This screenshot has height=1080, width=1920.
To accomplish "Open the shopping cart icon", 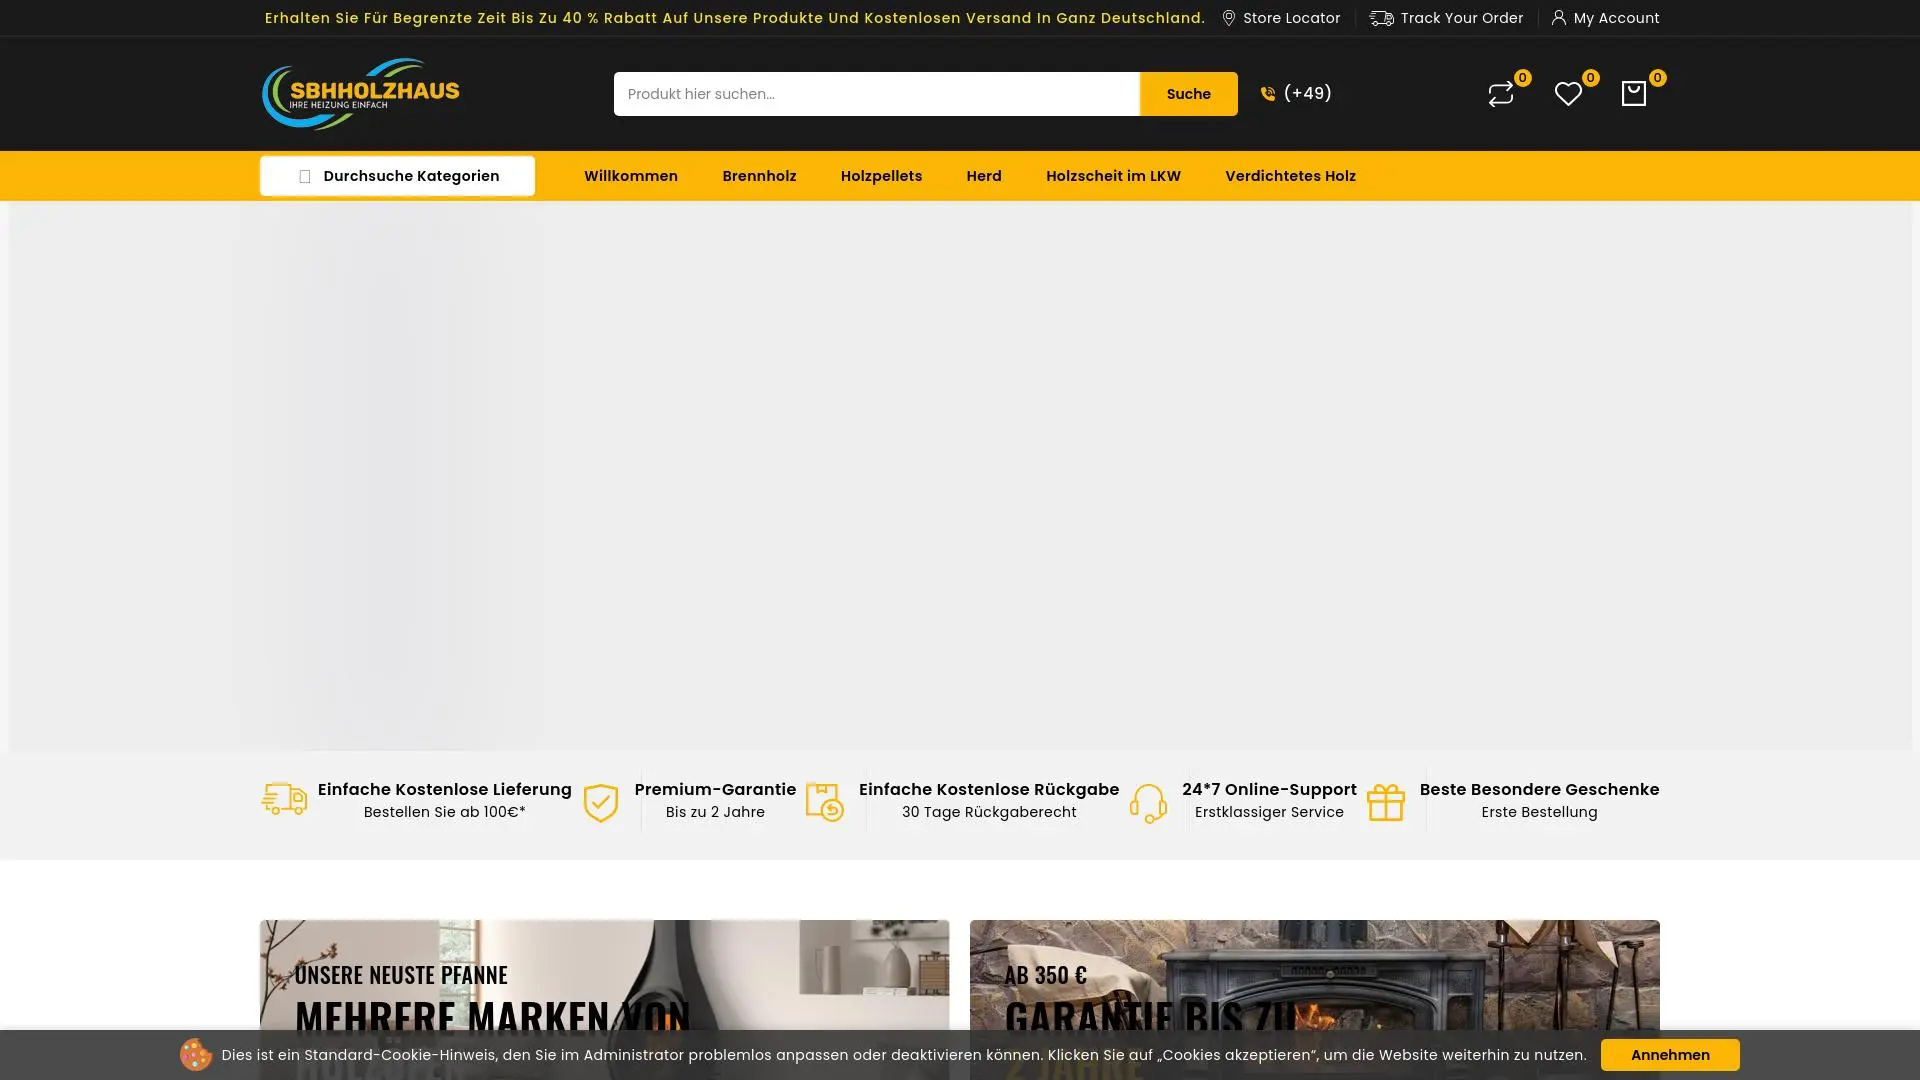I will tap(1633, 94).
